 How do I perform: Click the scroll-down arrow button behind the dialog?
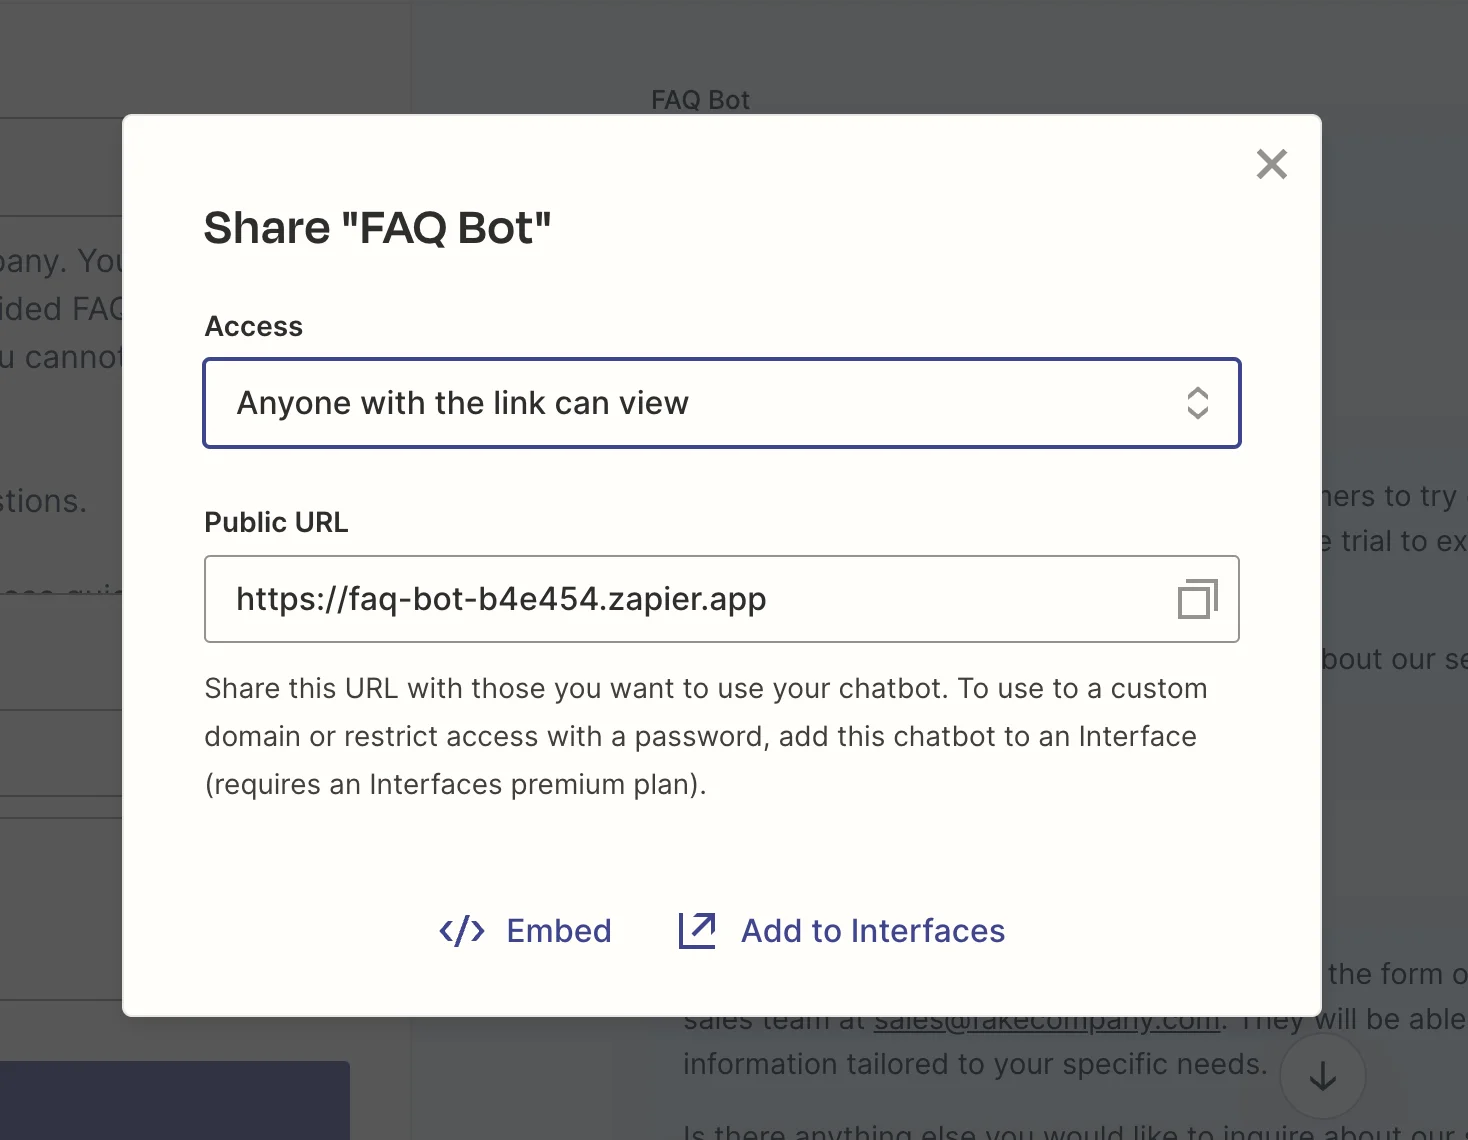pos(1322,1076)
